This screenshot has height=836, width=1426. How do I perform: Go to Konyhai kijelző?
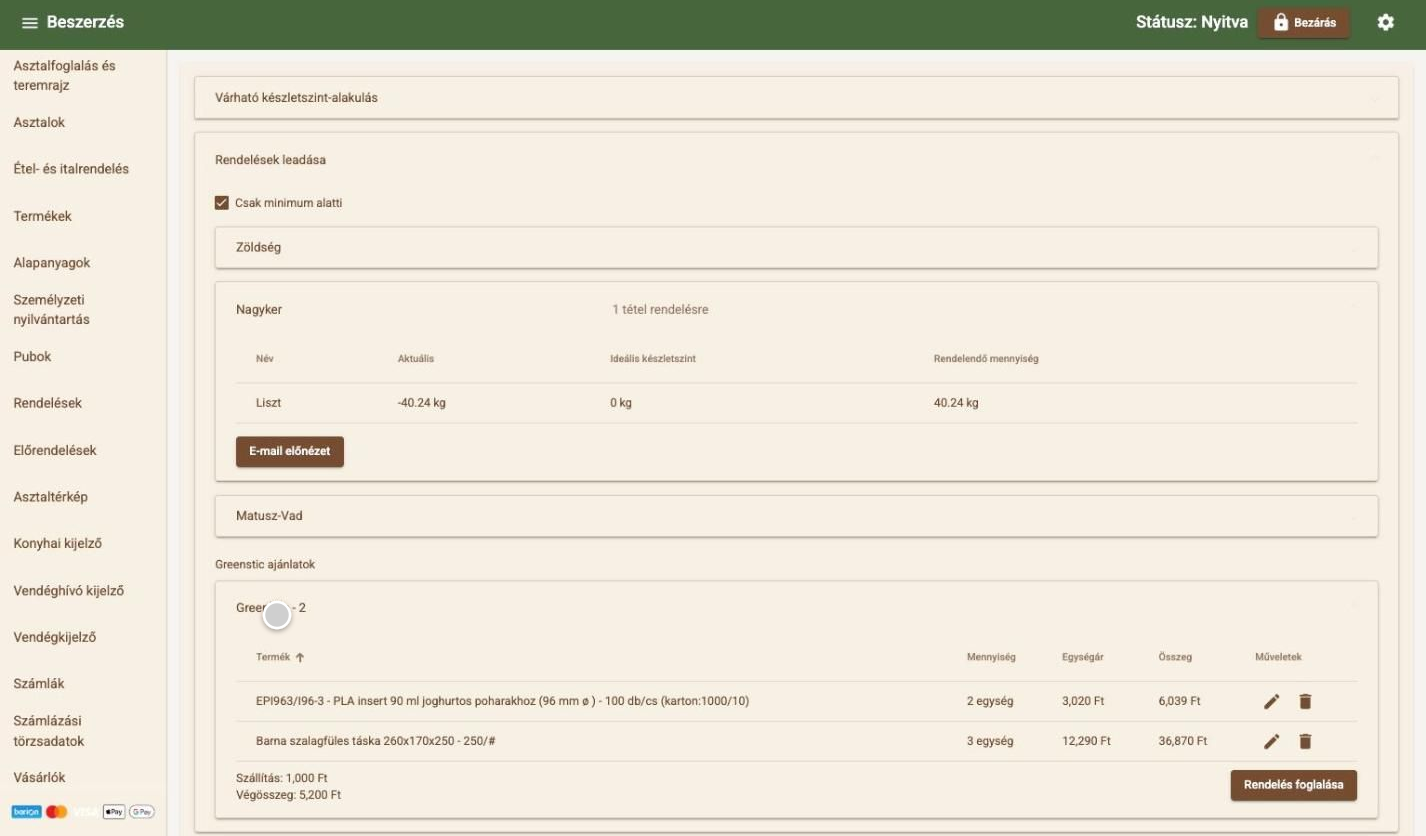click(x=58, y=544)
